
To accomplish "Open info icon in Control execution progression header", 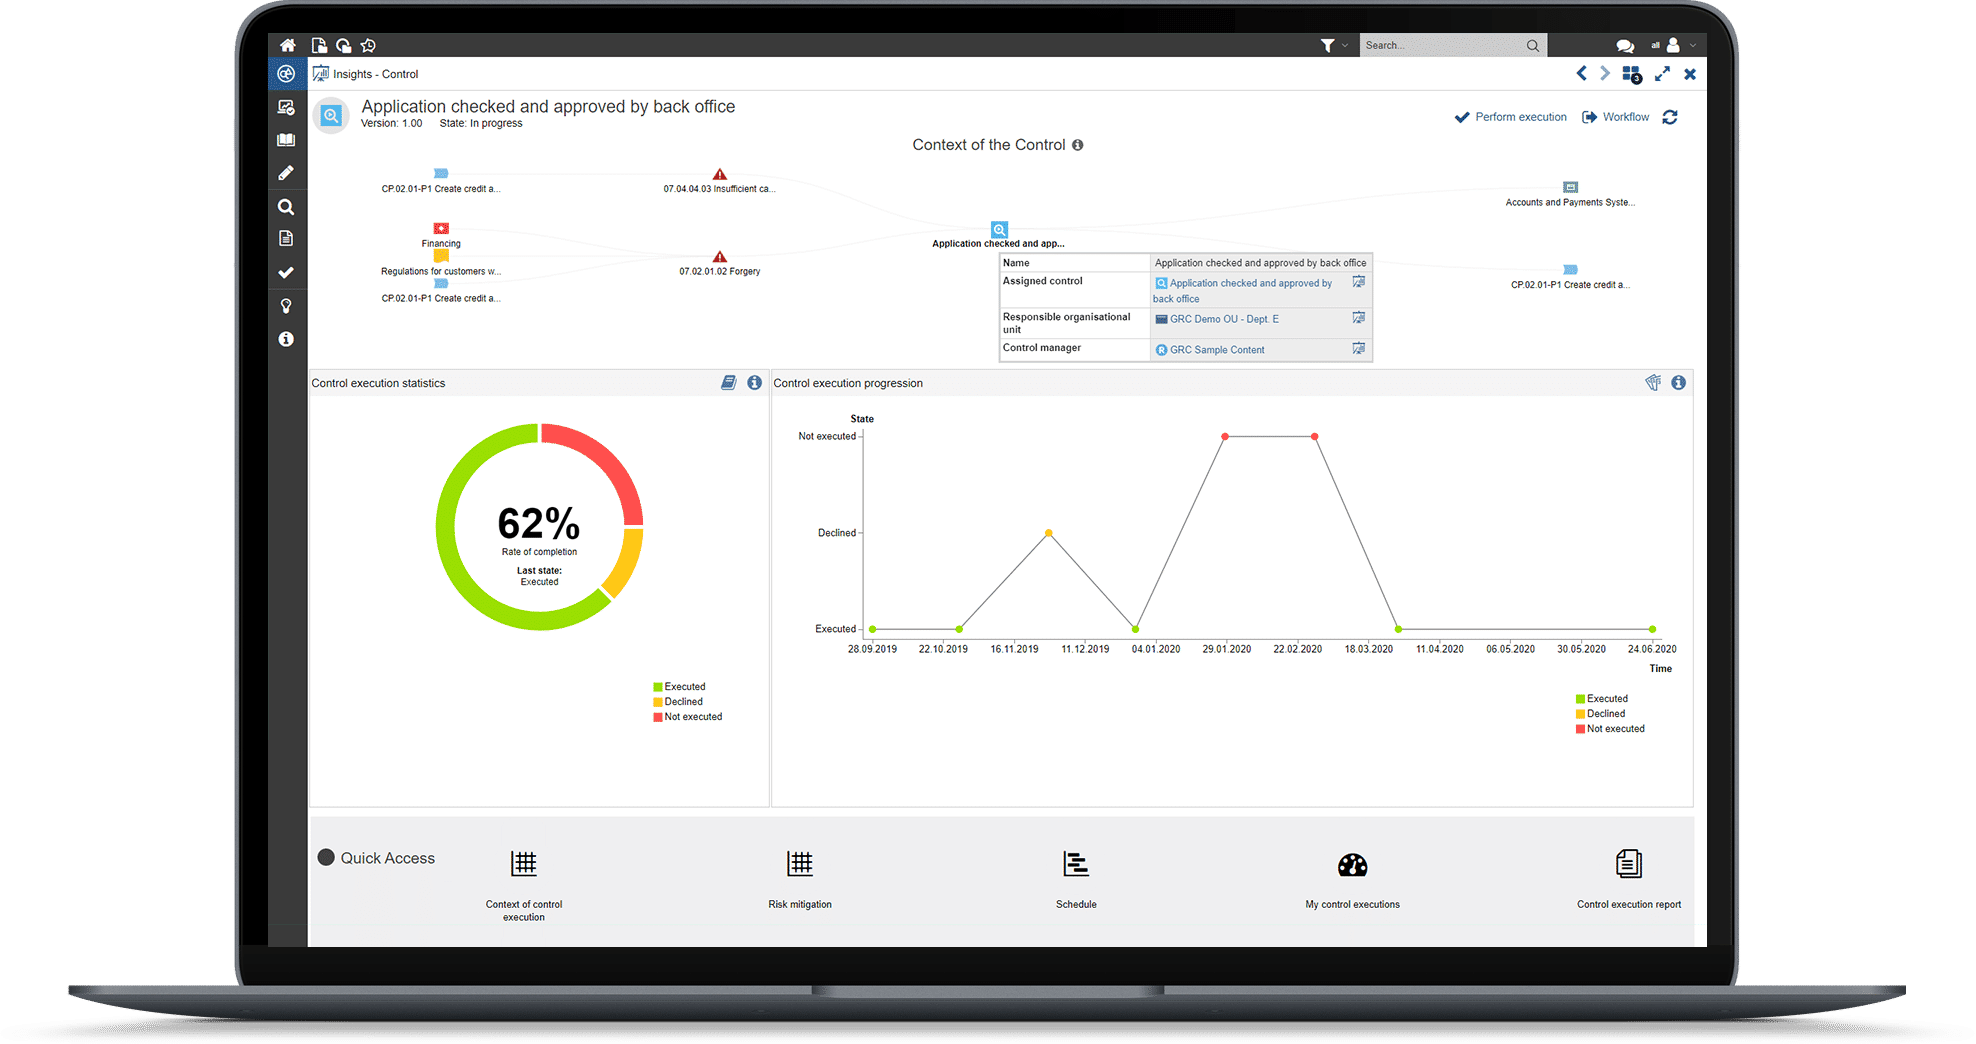I will (x=1679, y=383).
